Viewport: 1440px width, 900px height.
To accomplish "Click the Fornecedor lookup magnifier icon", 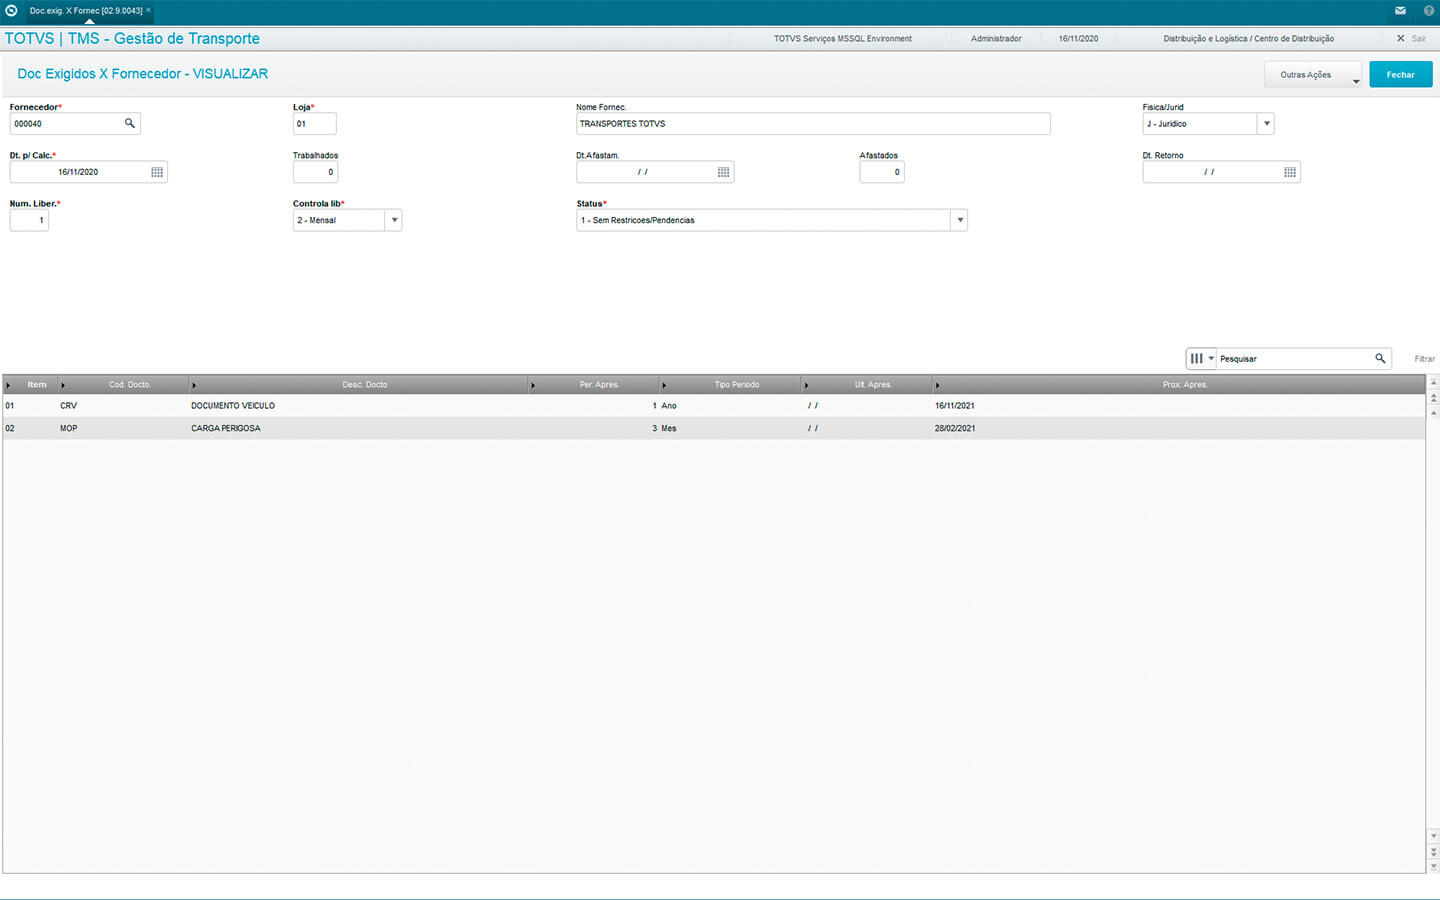I will [129, 124].
